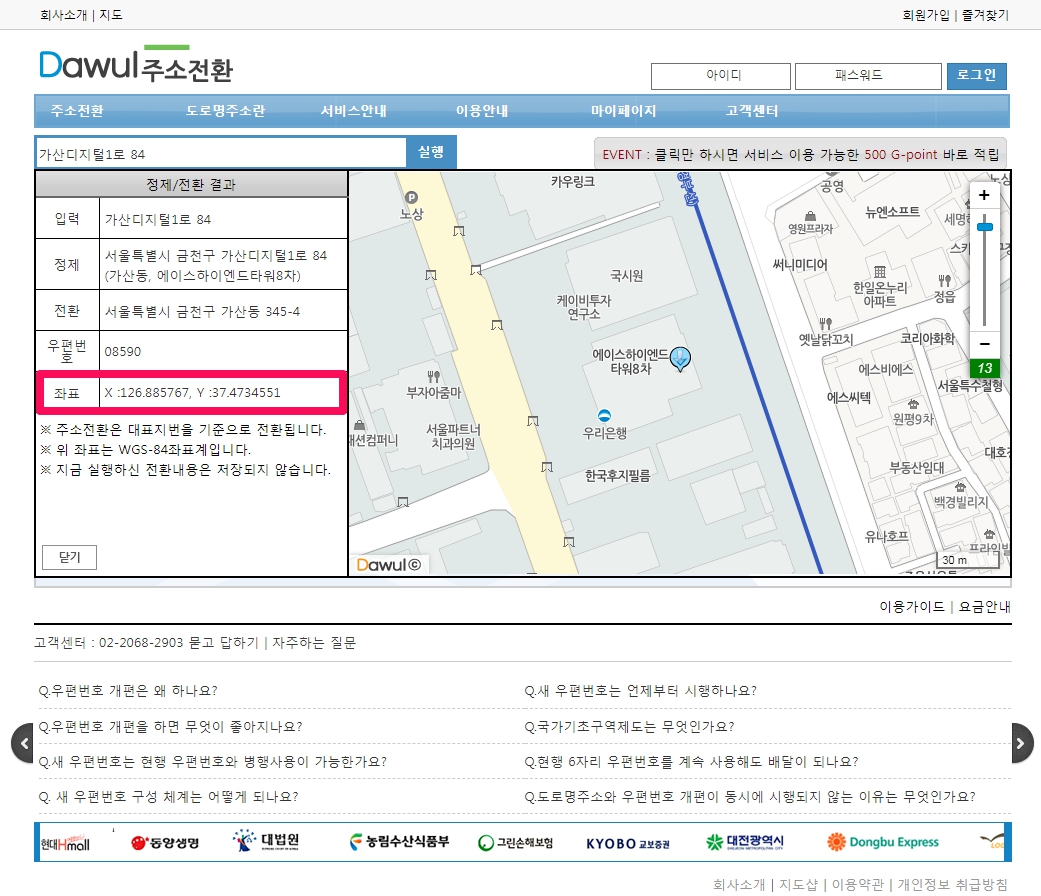The image size is (1041, 896).
Task: Open FAQ 우편번호 개편은 왜 하나요
Action: [128, 690]
